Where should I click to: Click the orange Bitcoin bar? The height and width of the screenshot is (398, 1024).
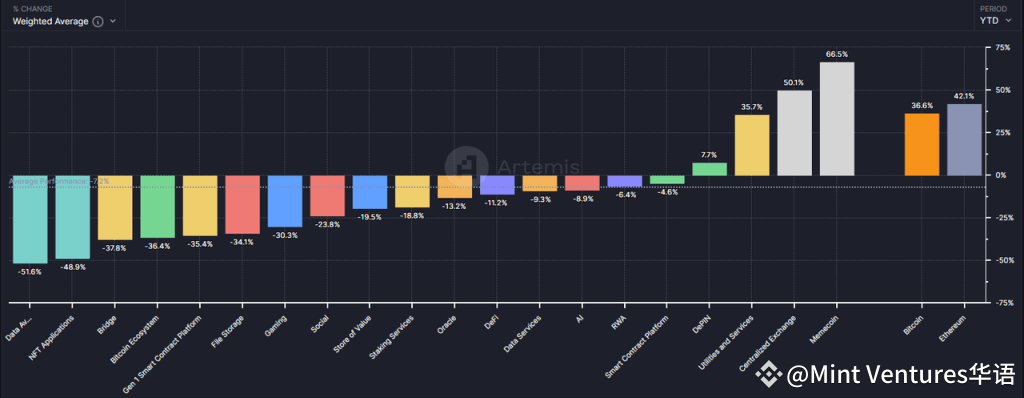click(921, 144)
